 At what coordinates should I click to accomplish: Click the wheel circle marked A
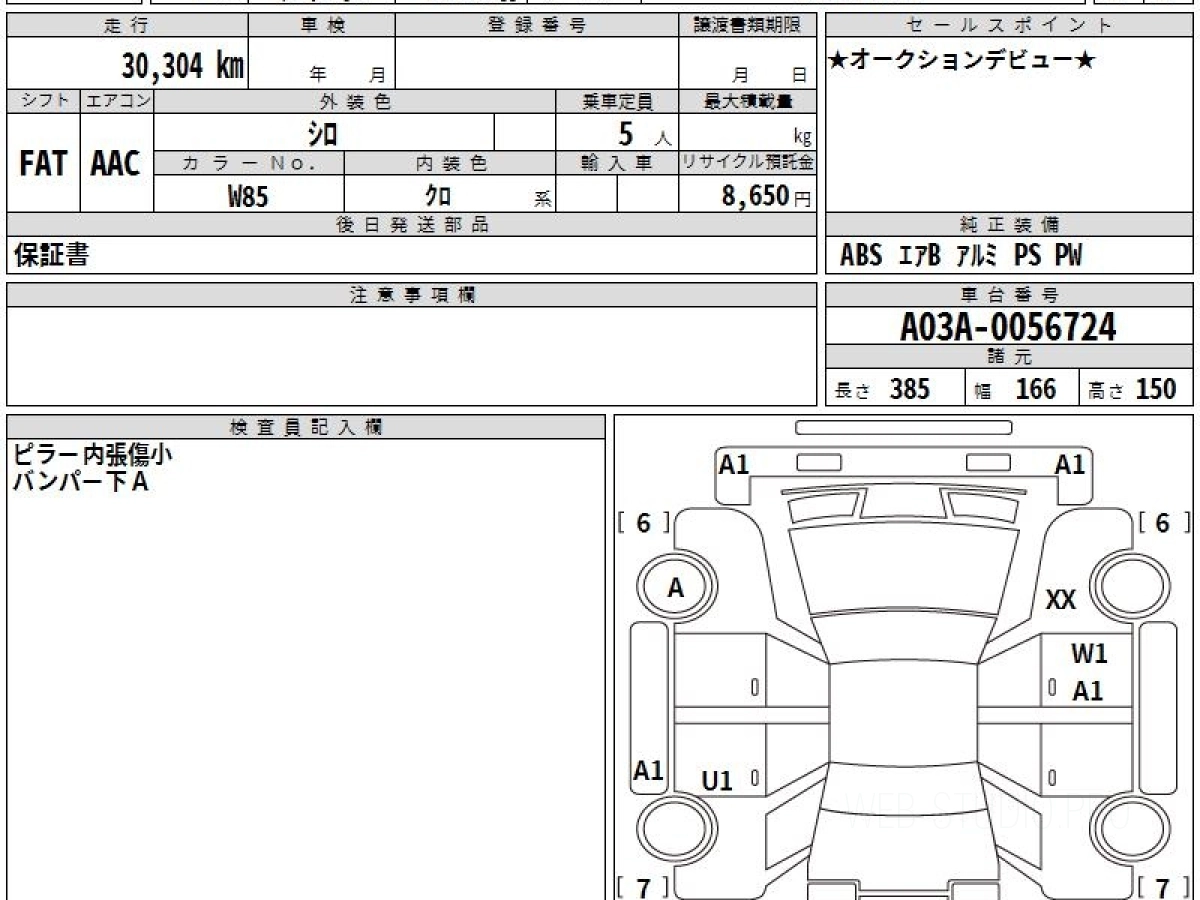point(676,589)
